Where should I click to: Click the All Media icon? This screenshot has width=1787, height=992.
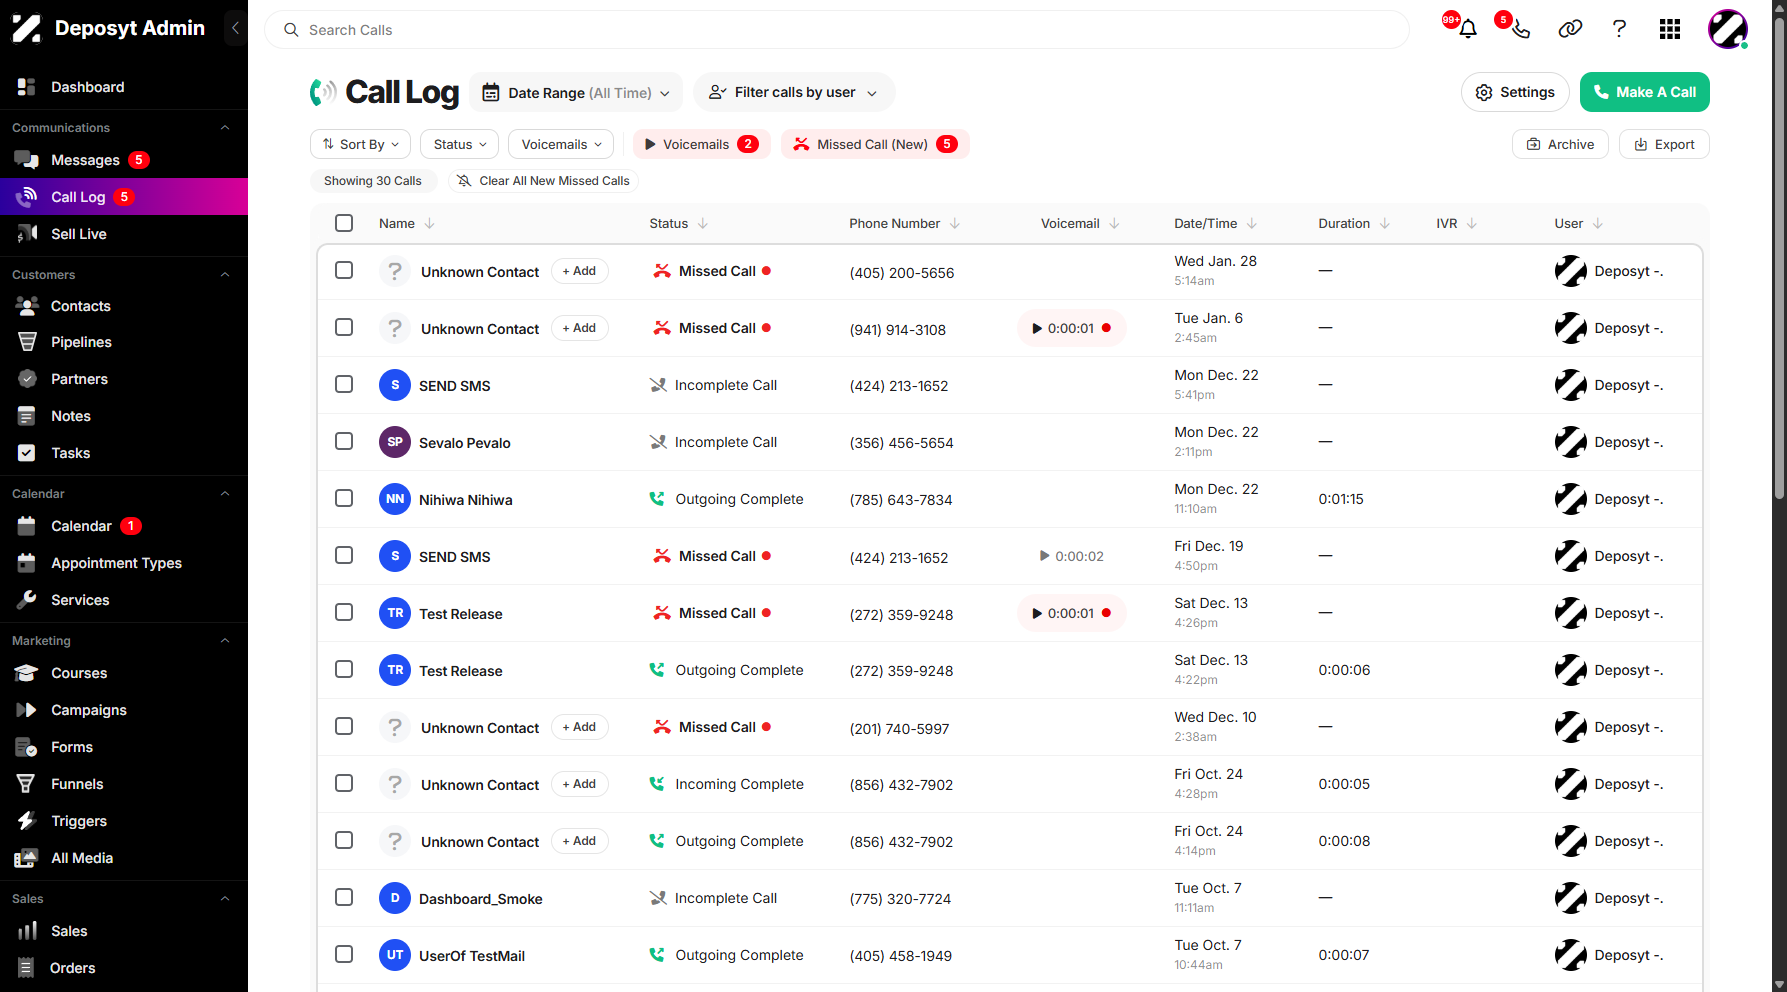point(27,858)
